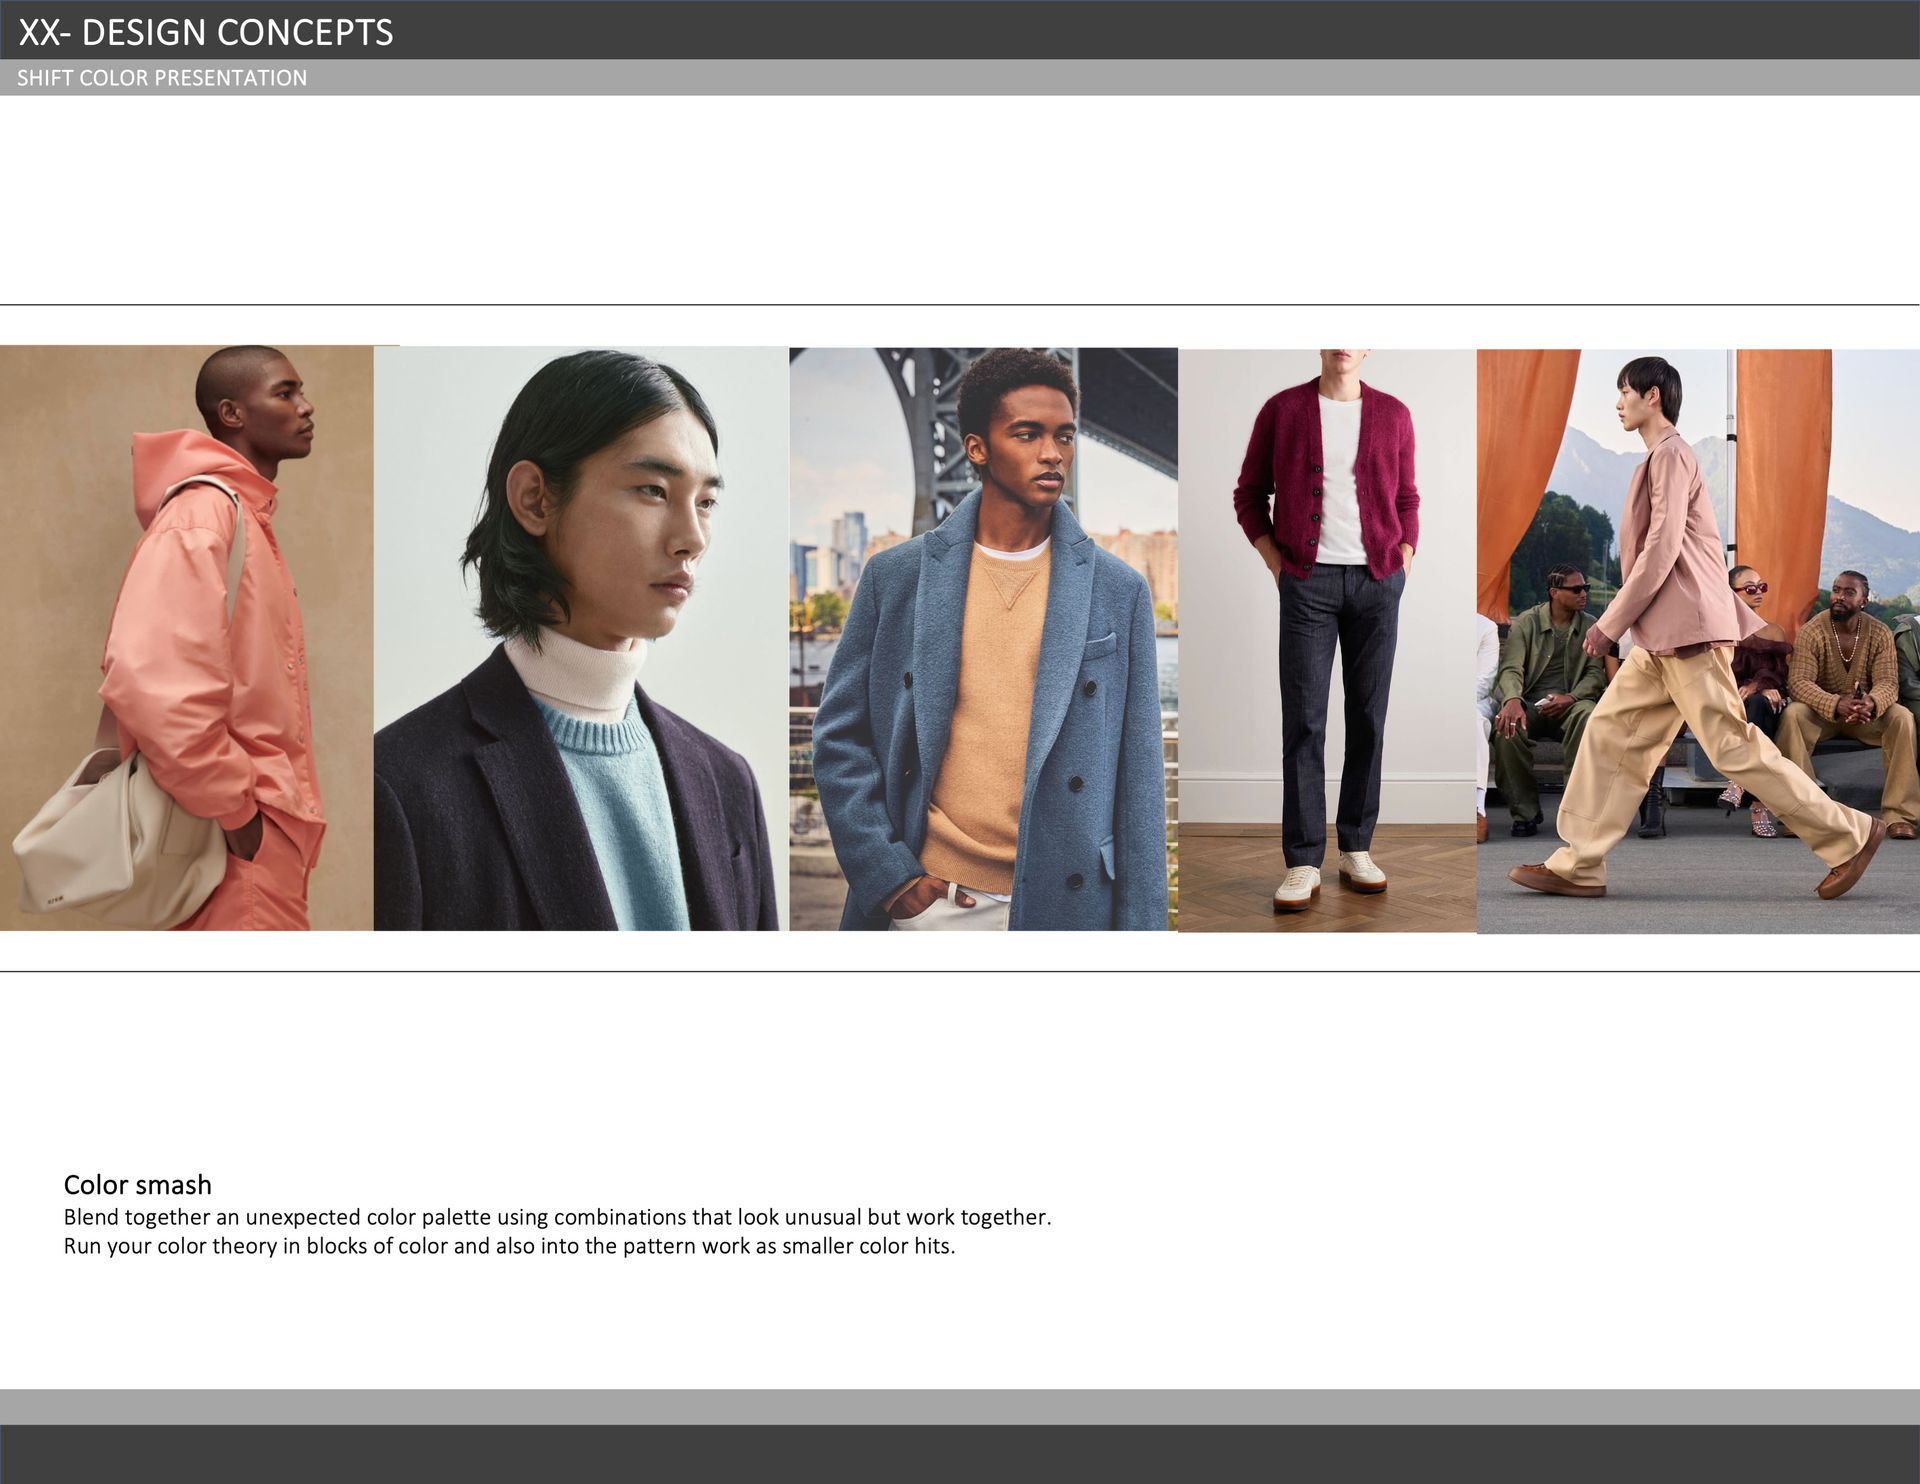Click the sentence starting Blend together
The height and width of the screenshot is (1484, 1920).
[x=557, y=1217]
